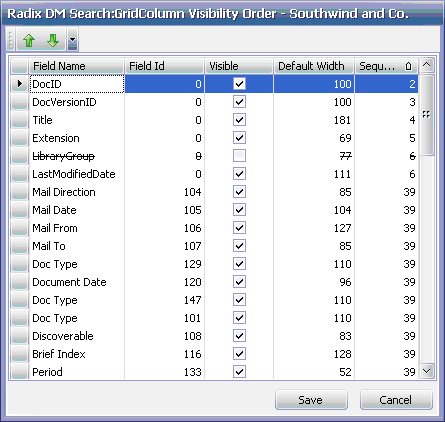Viewport: 445px width, 422px height.
Task: Click the Save button
Action: click(311, 400)
